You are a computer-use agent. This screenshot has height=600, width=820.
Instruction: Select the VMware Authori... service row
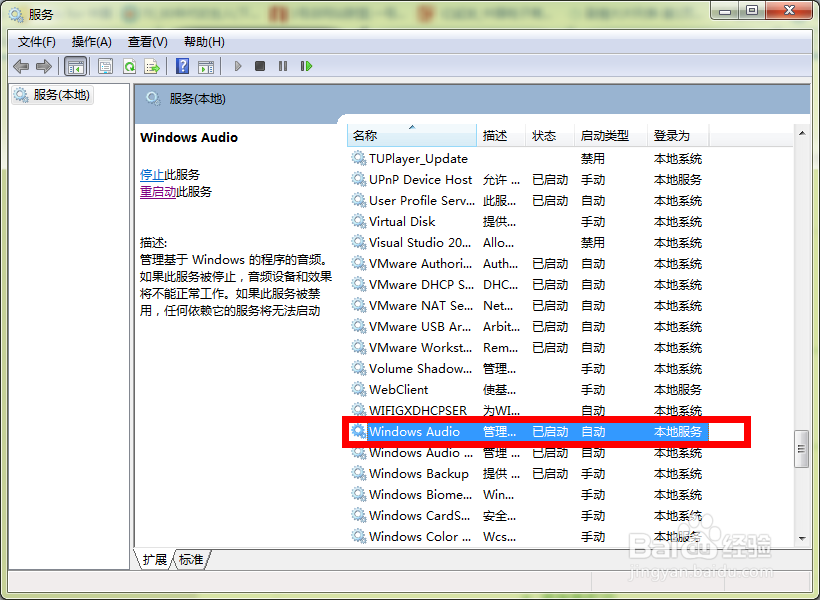tap(528, 264)
